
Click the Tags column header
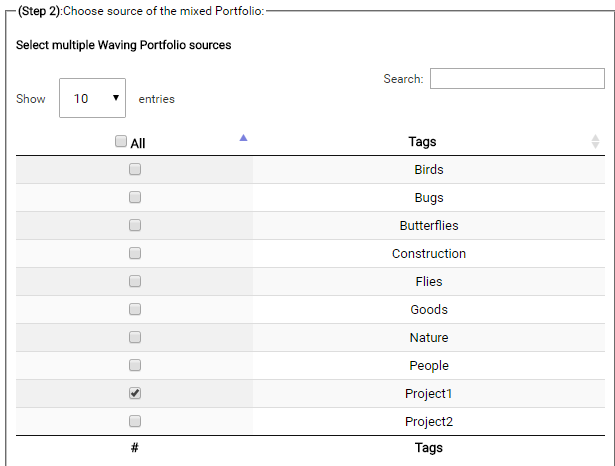coord(422,142)
